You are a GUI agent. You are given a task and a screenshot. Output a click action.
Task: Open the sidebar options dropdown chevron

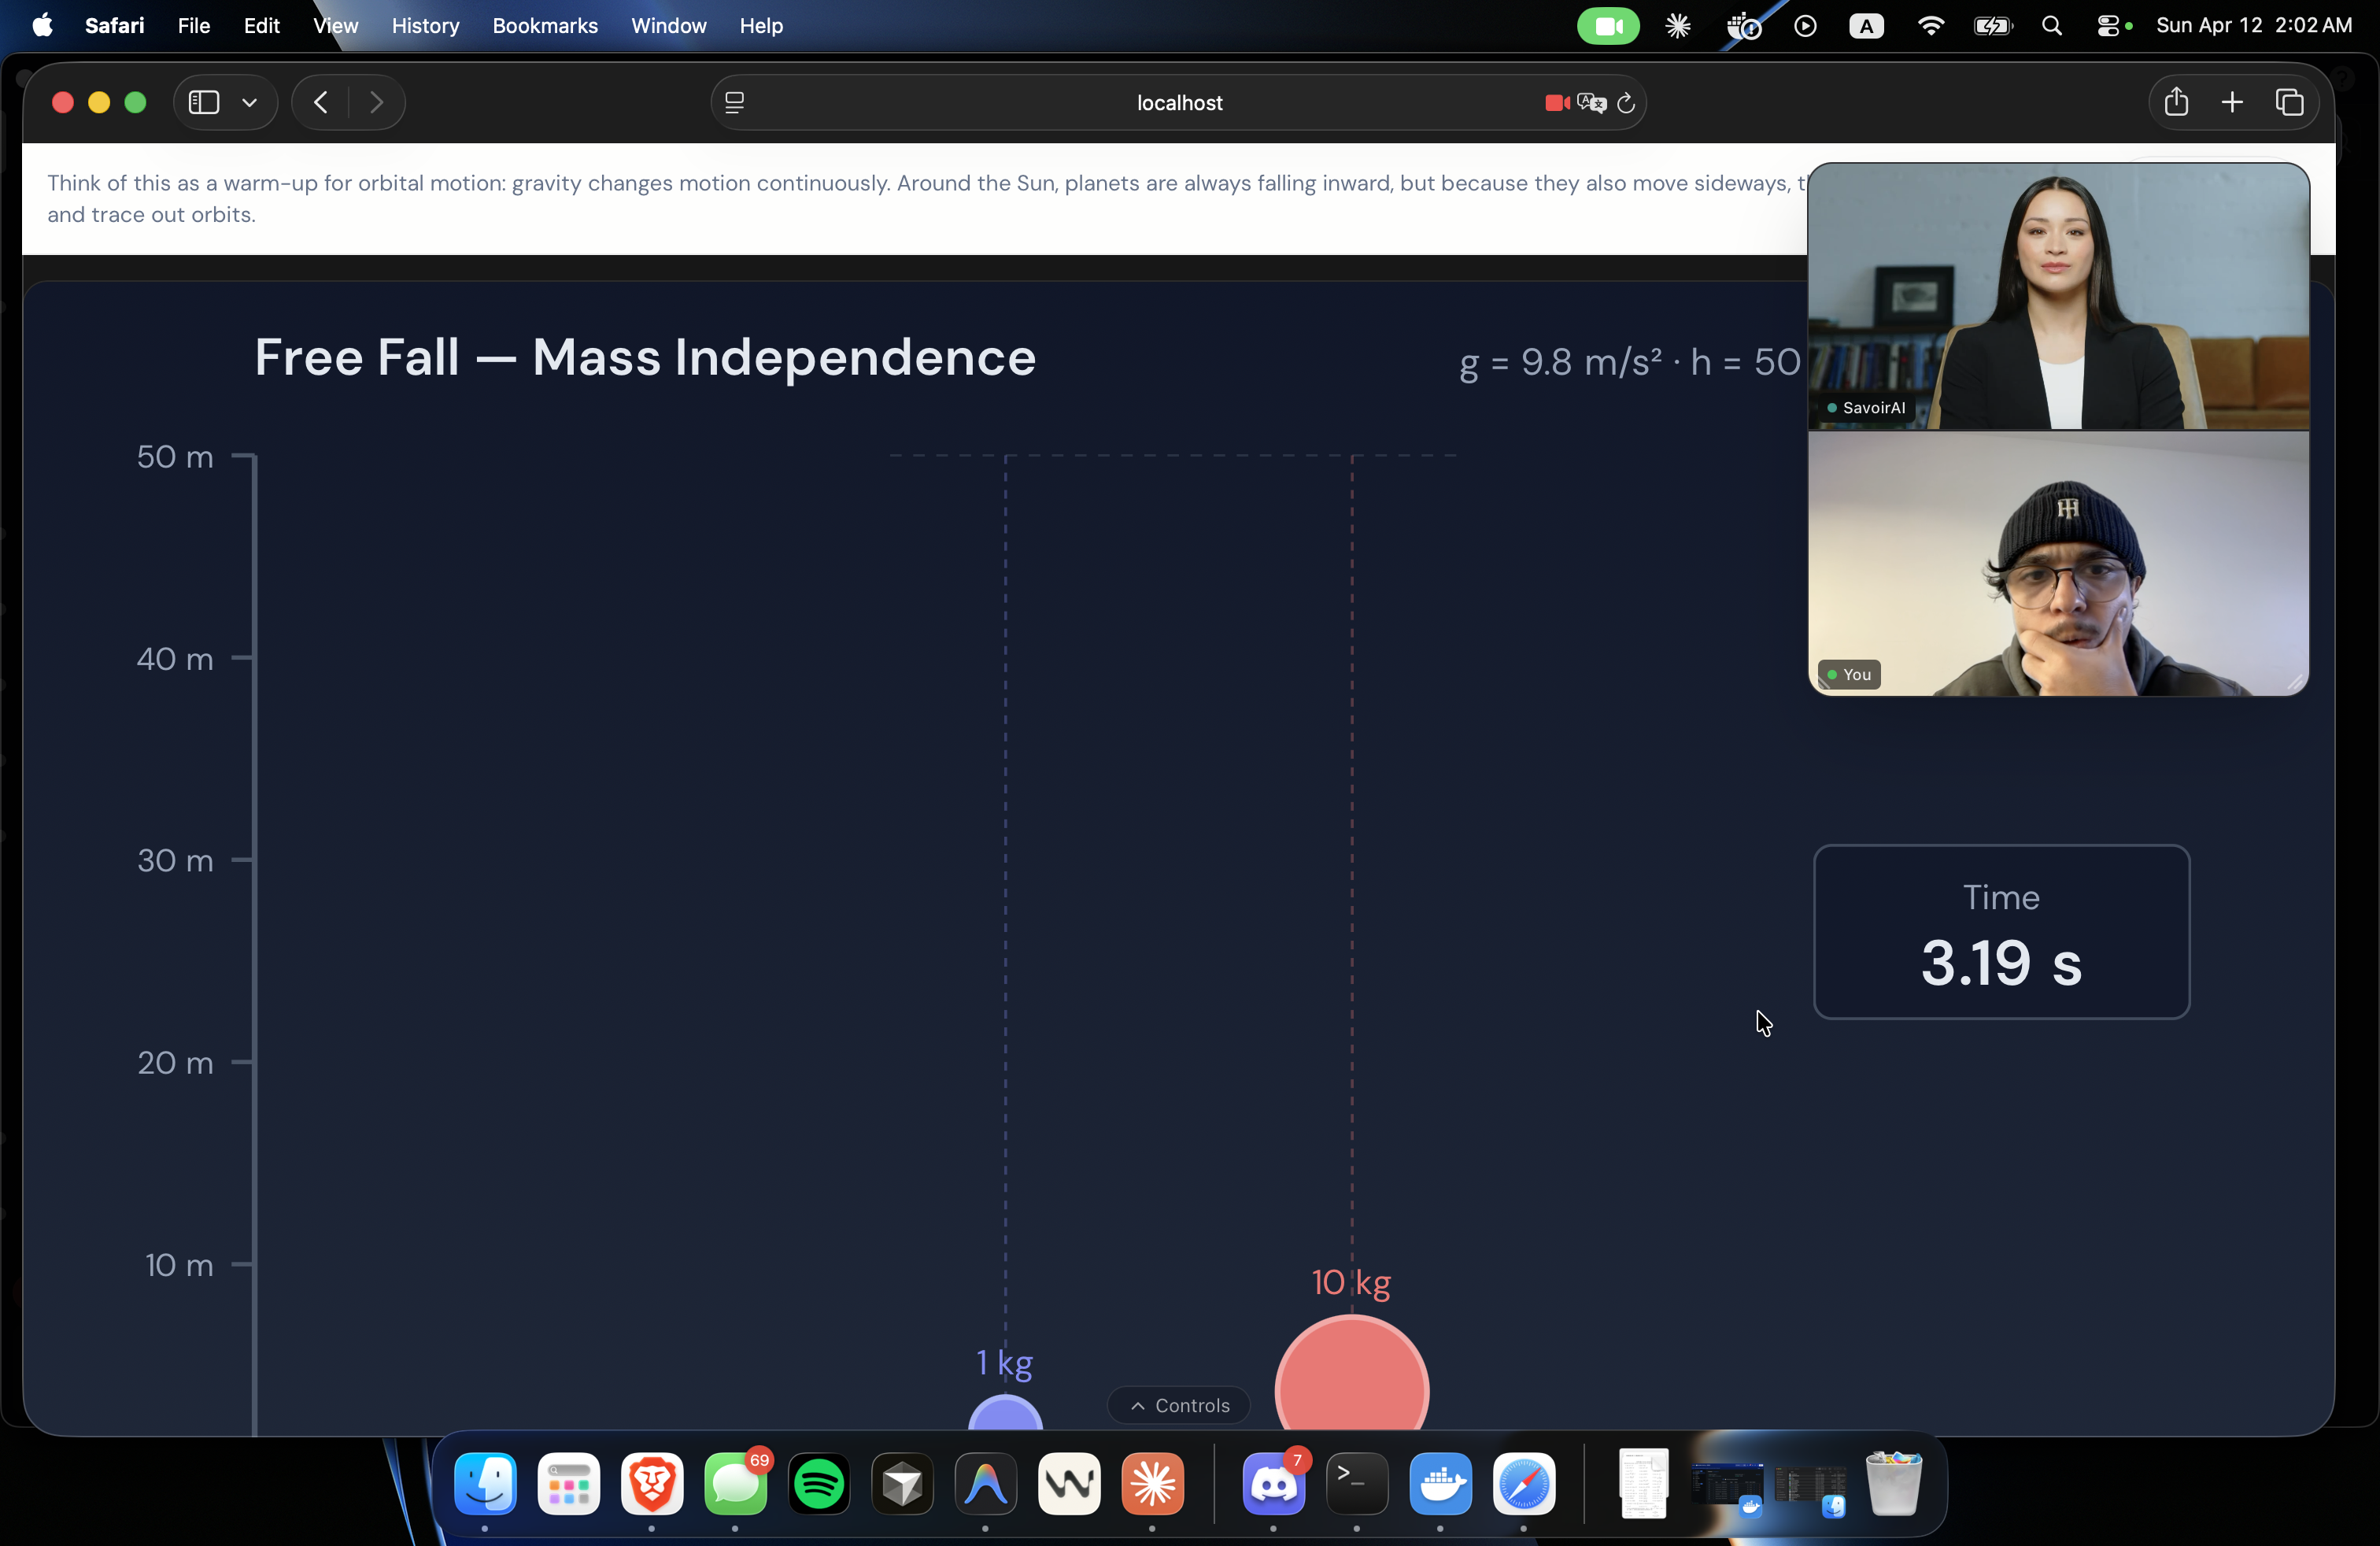tap(250, 102)
